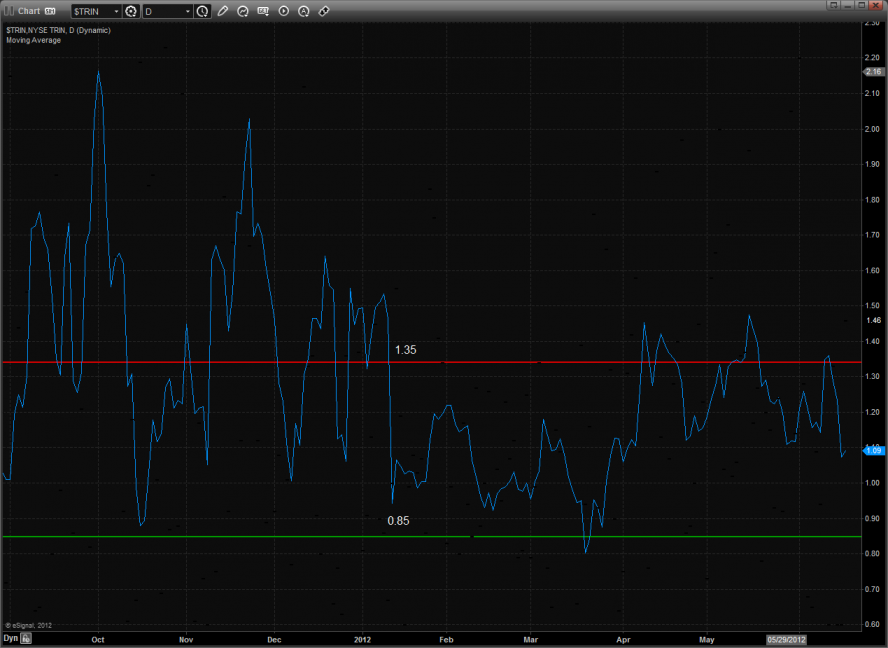Select the eraser/link tool icon

tap(324, 11)
